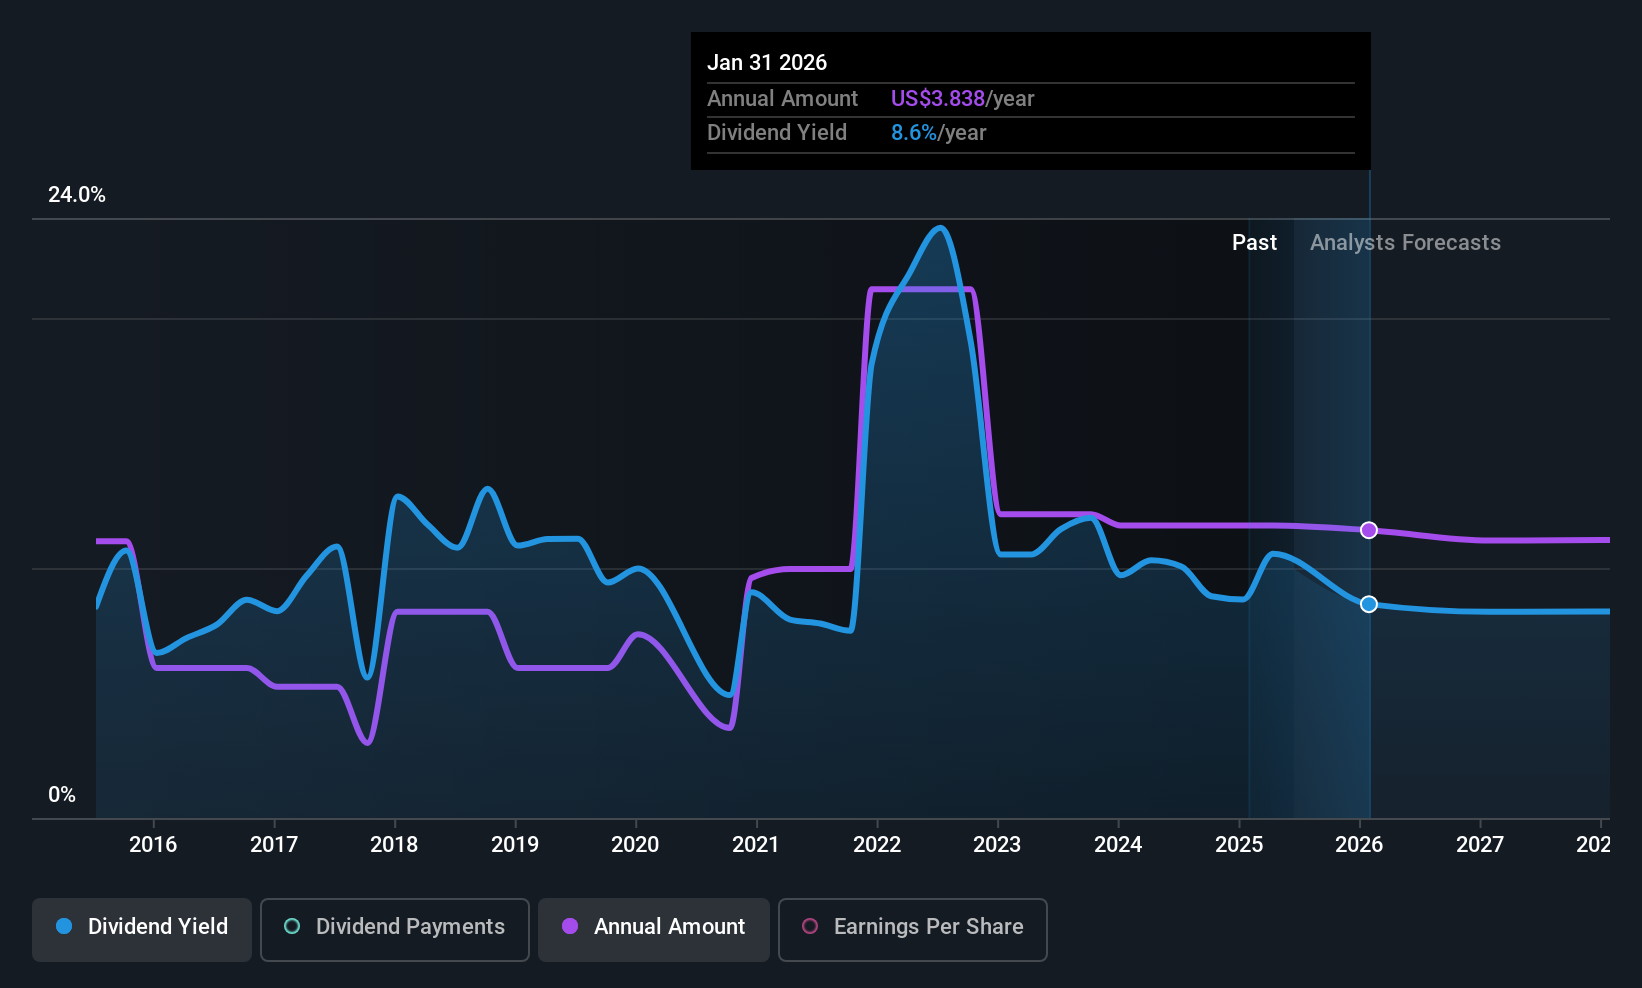This screenshot has width=1642, height=988.
Task: Click the 0% y-axis label
Action: click(62, 795)
